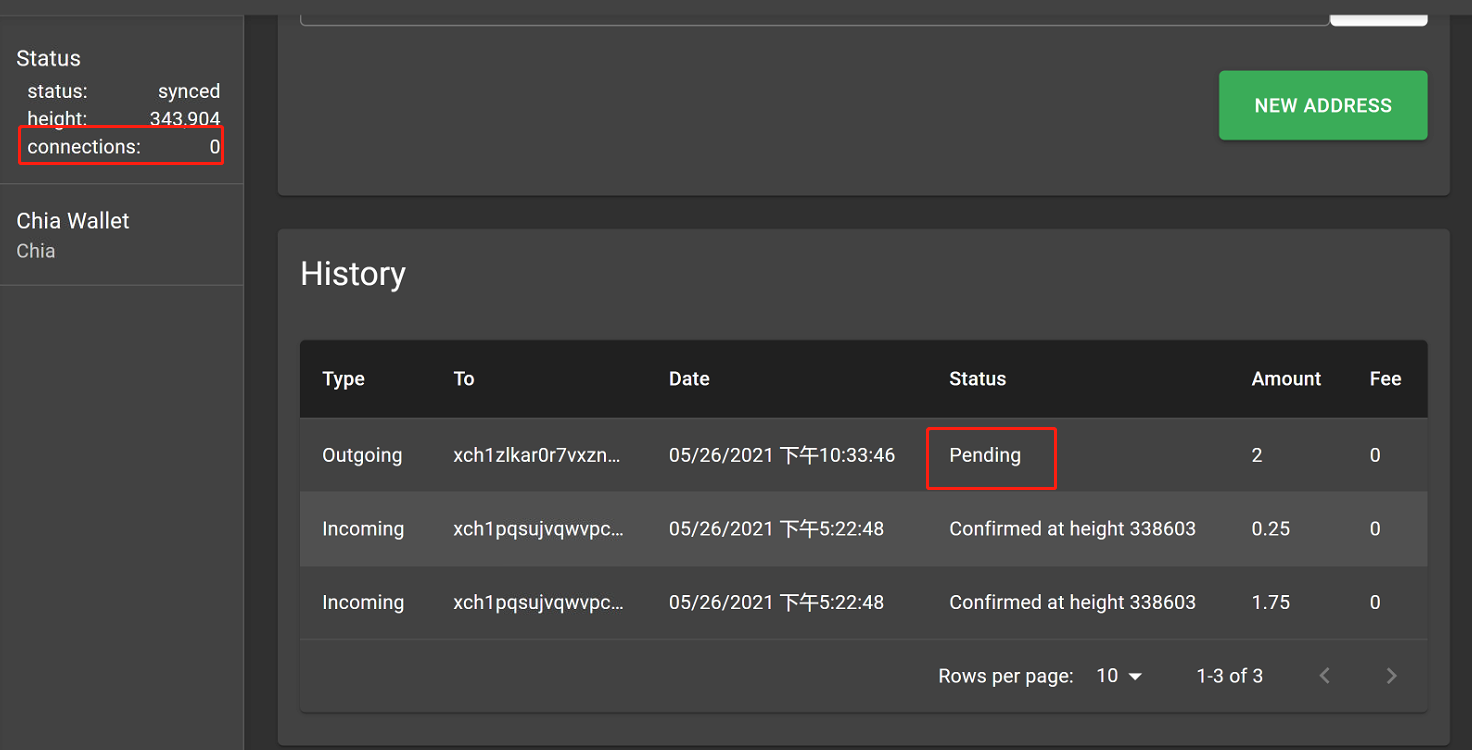
Task: Select the Outgoing transaction row type
Action: (362, 455)
